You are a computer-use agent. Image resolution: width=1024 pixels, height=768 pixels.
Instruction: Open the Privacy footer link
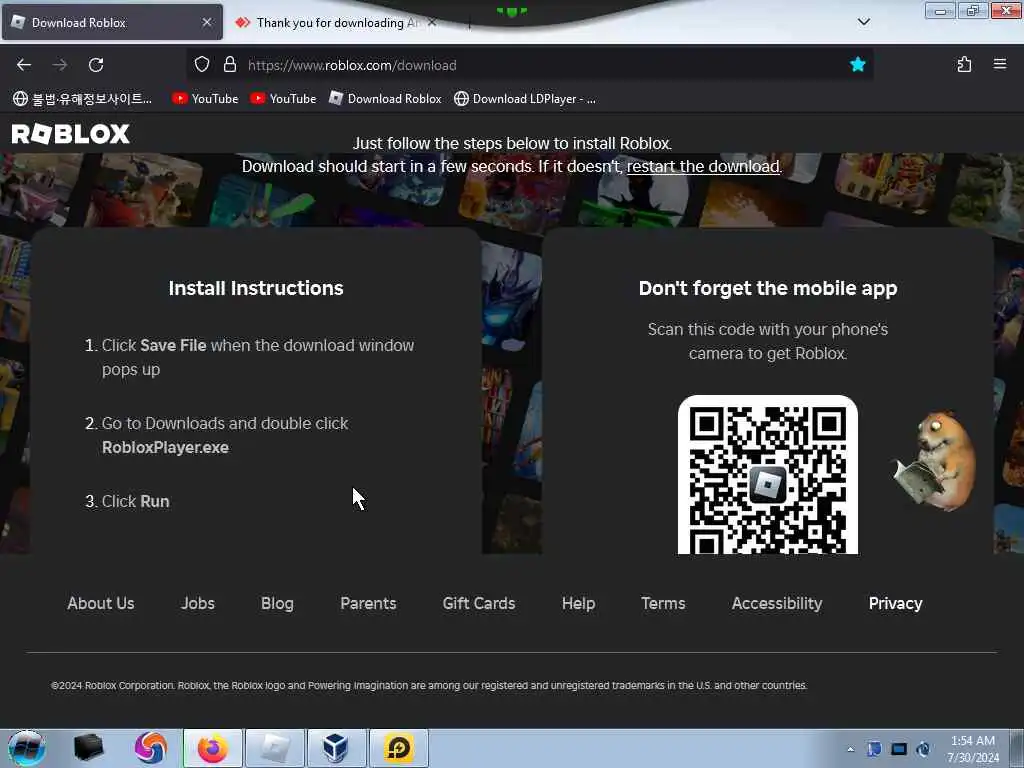895,603
